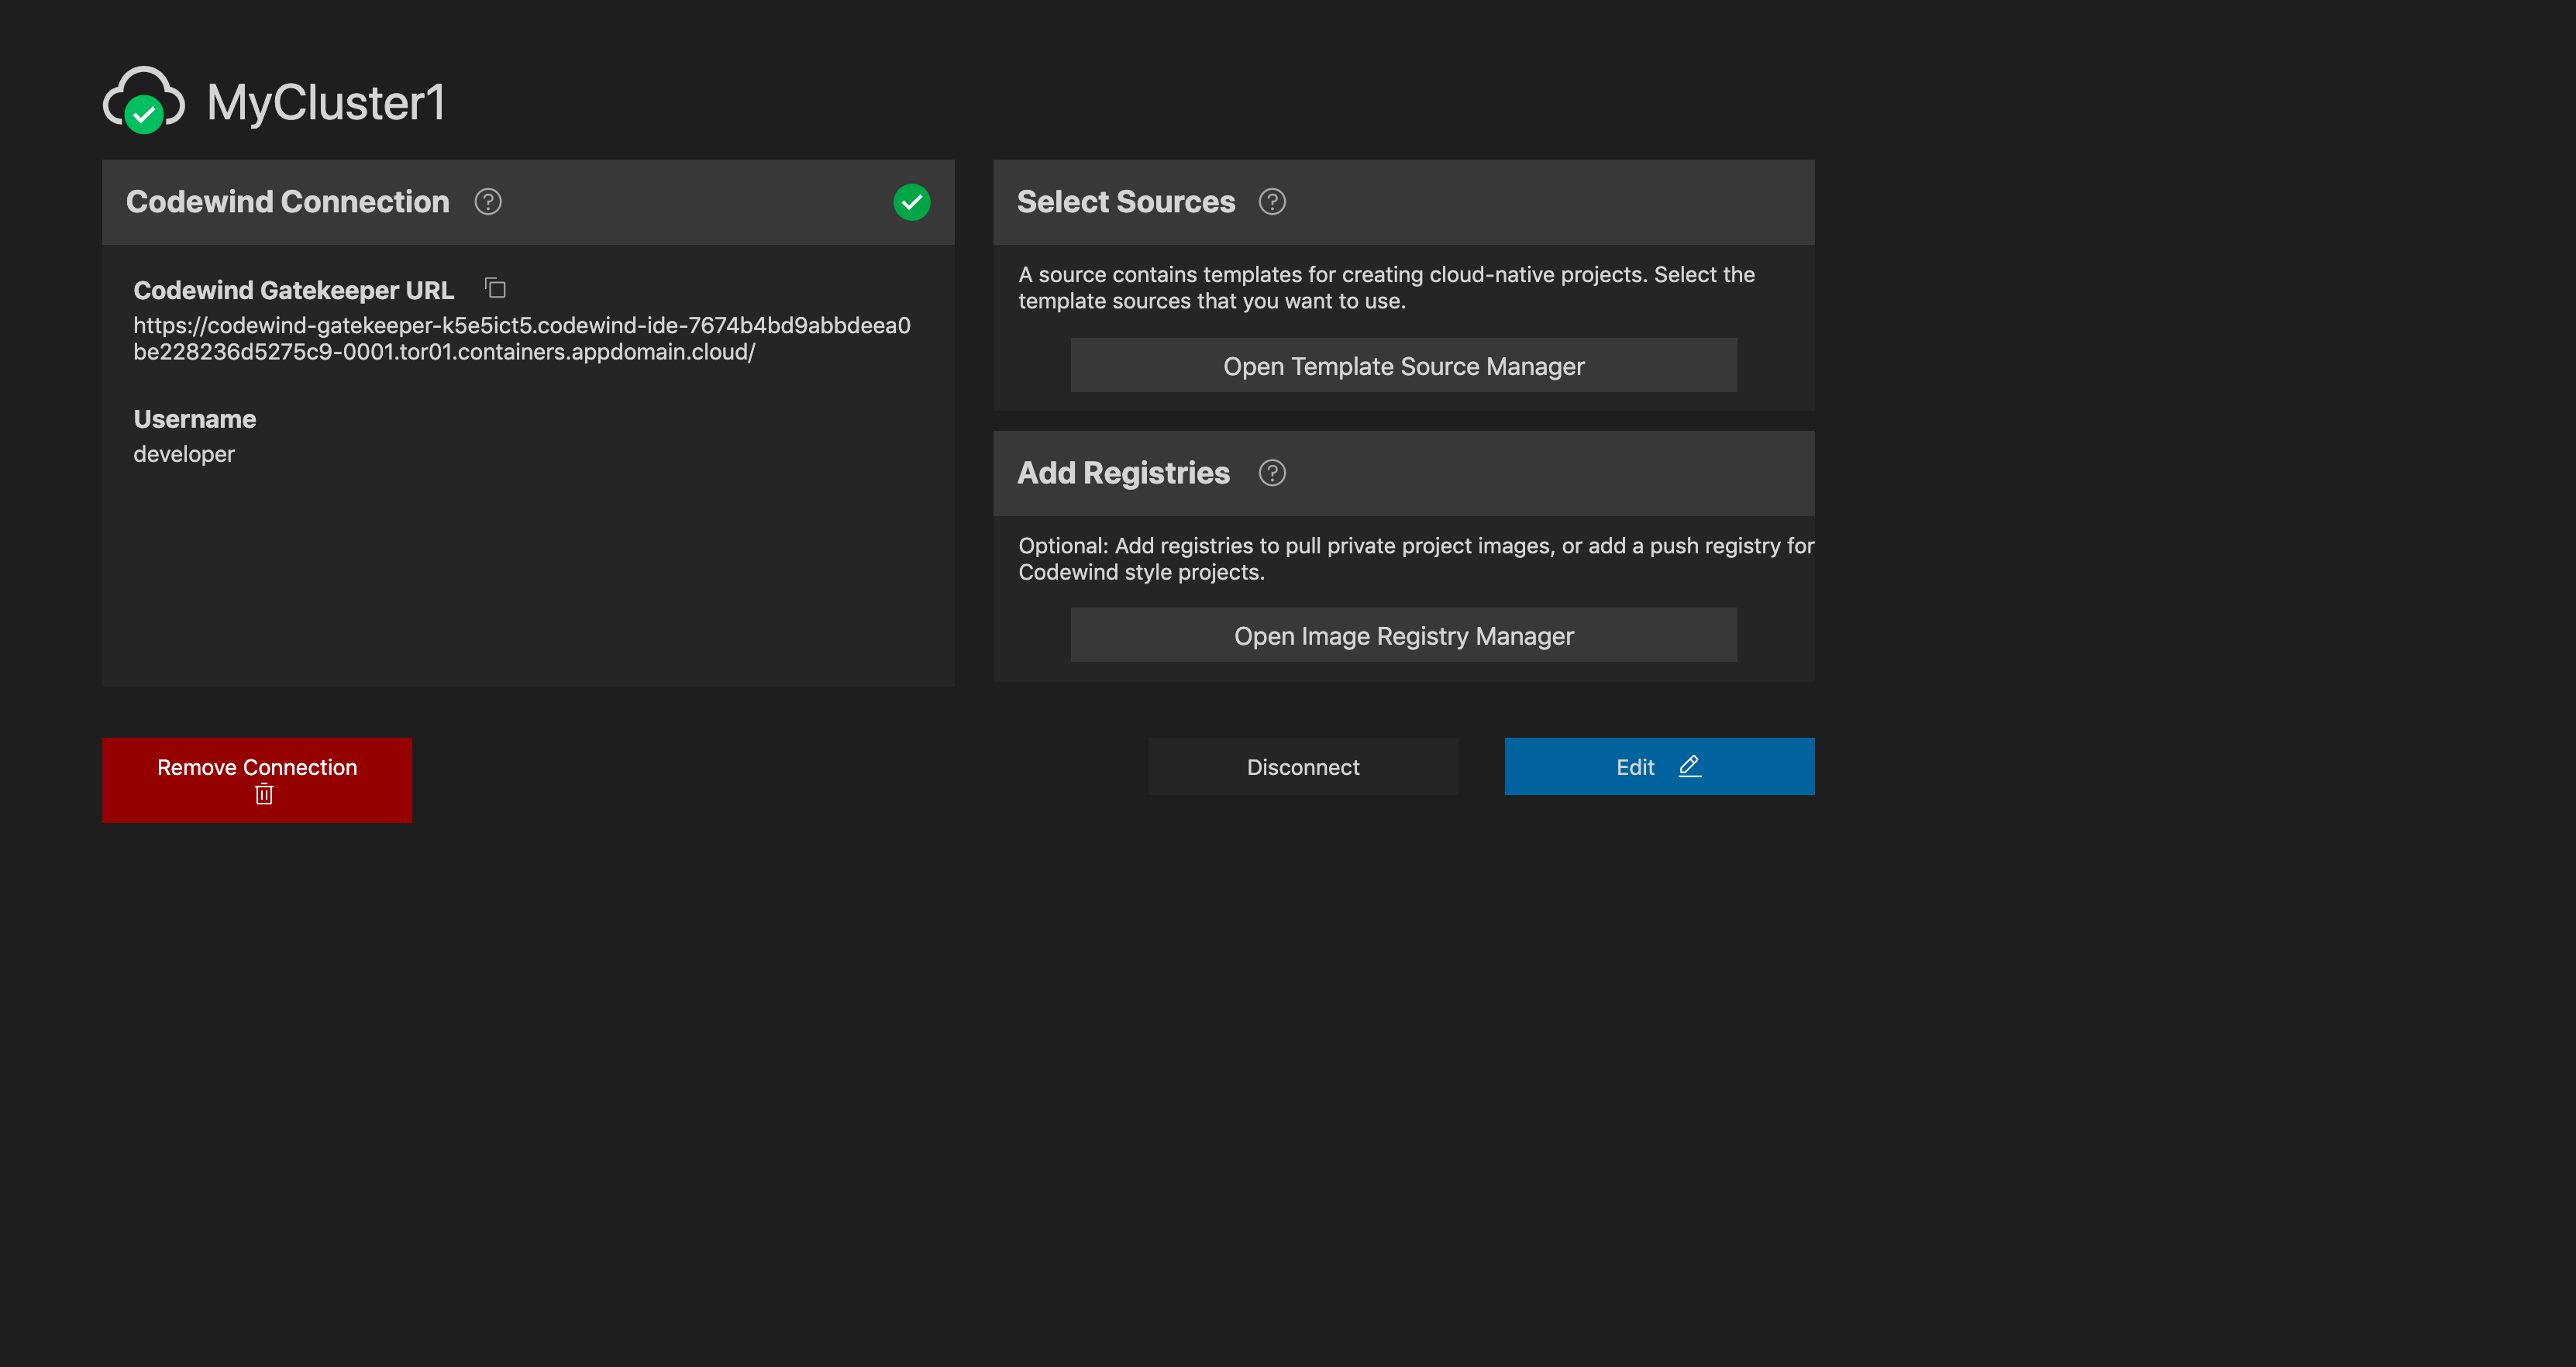The image size is (2576, 1367).
Task: Click the trash icon under Remove Connection
Action: click(264, 795)
